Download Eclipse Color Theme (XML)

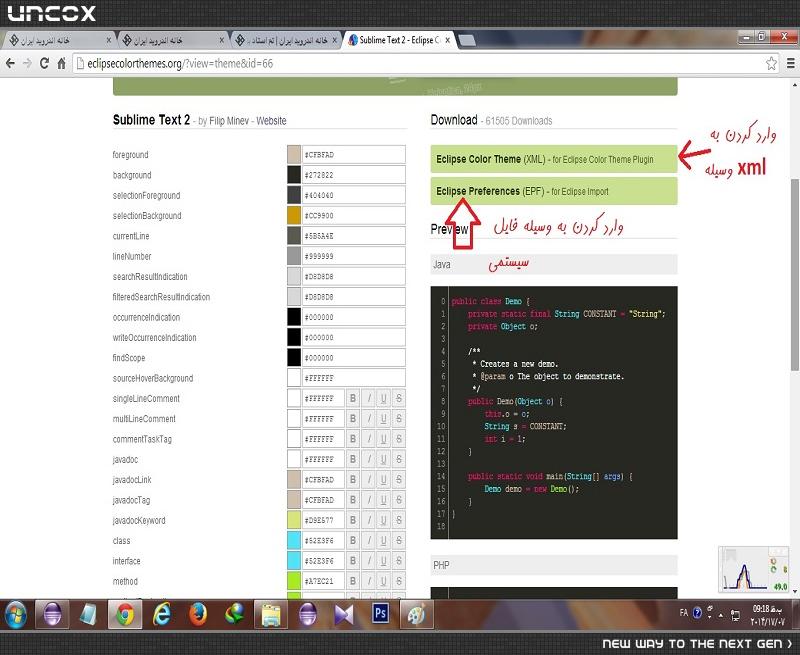point(554,159)
